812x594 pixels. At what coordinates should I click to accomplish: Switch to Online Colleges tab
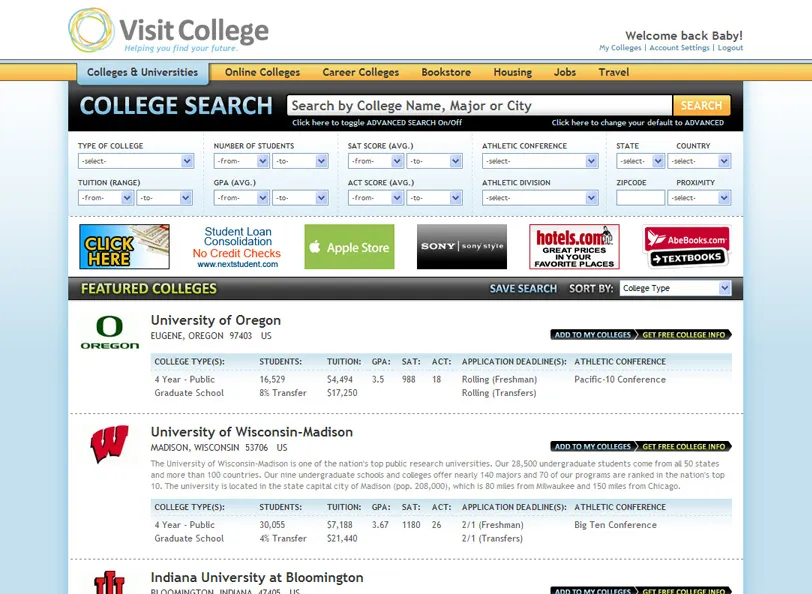tap(263, 73)
